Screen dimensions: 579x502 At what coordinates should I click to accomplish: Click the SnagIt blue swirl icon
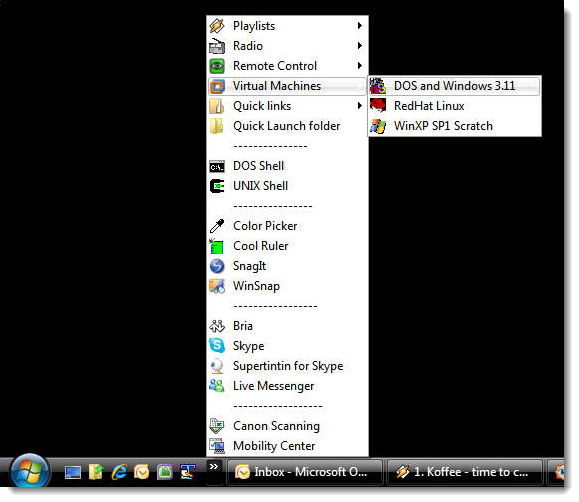[217, 266]
